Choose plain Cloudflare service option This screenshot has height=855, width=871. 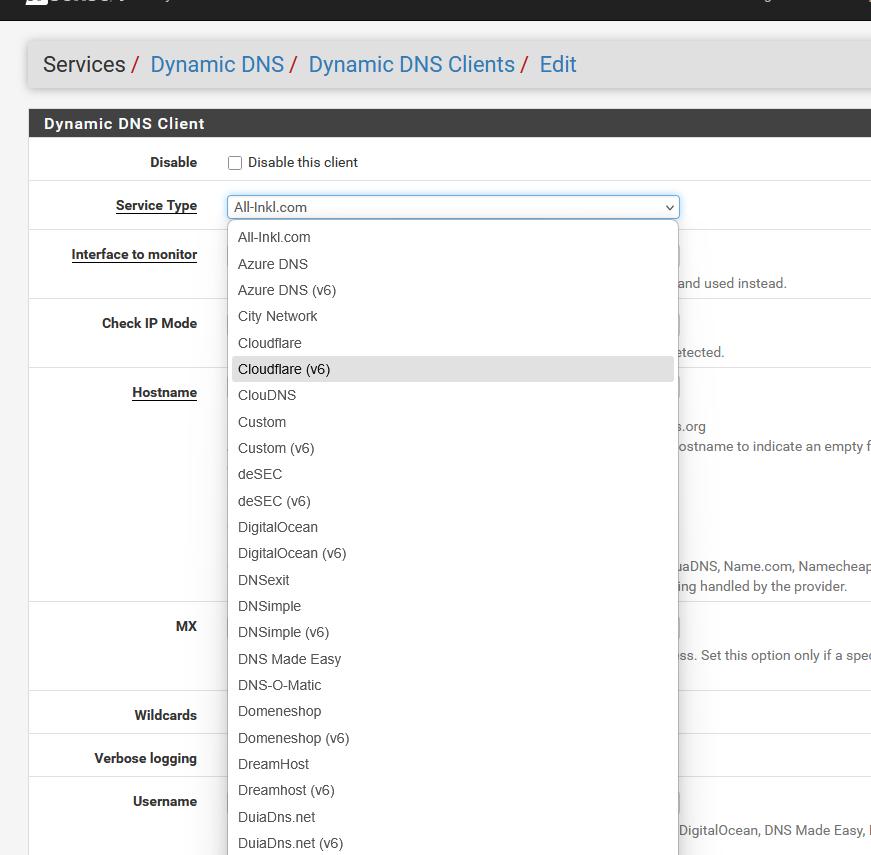[x=270, y=343]
